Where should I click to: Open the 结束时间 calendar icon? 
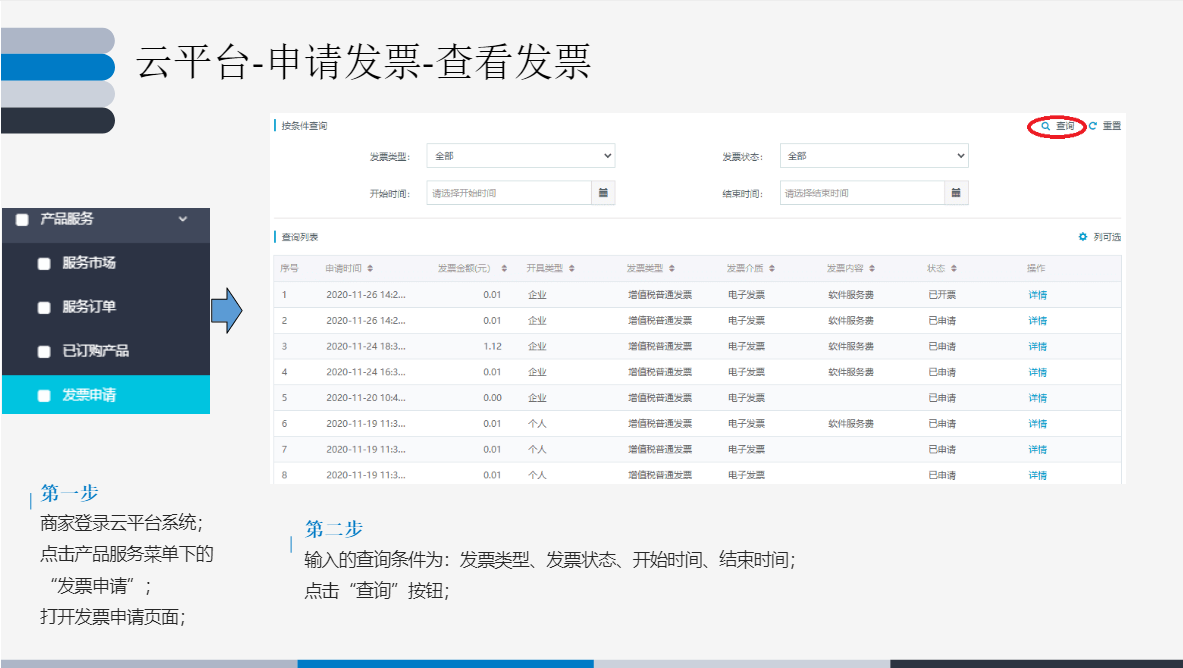[956, 192]
